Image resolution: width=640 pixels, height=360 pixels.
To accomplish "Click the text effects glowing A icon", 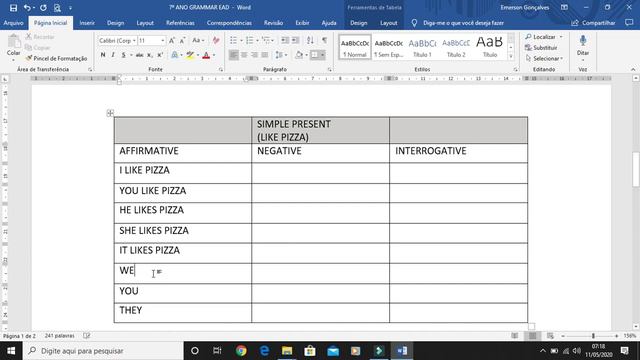I will [174, 55].
